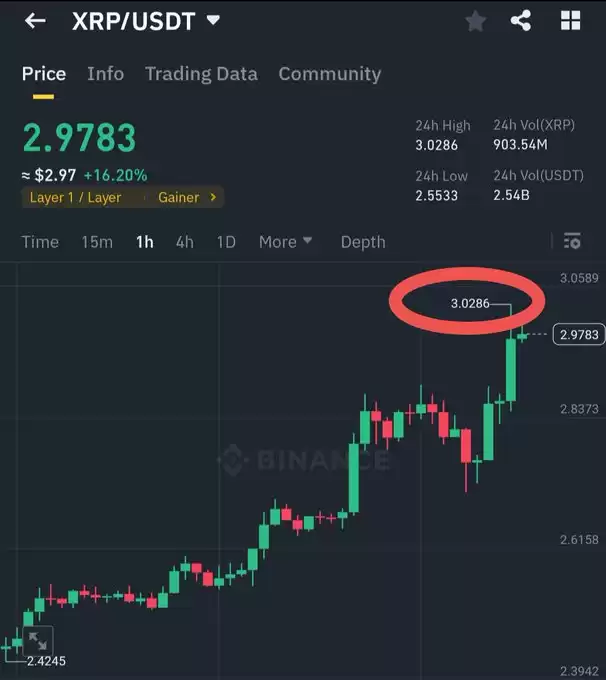Open the Community tab
This screenshot has height=680, width=606.
tap(330, 74)
